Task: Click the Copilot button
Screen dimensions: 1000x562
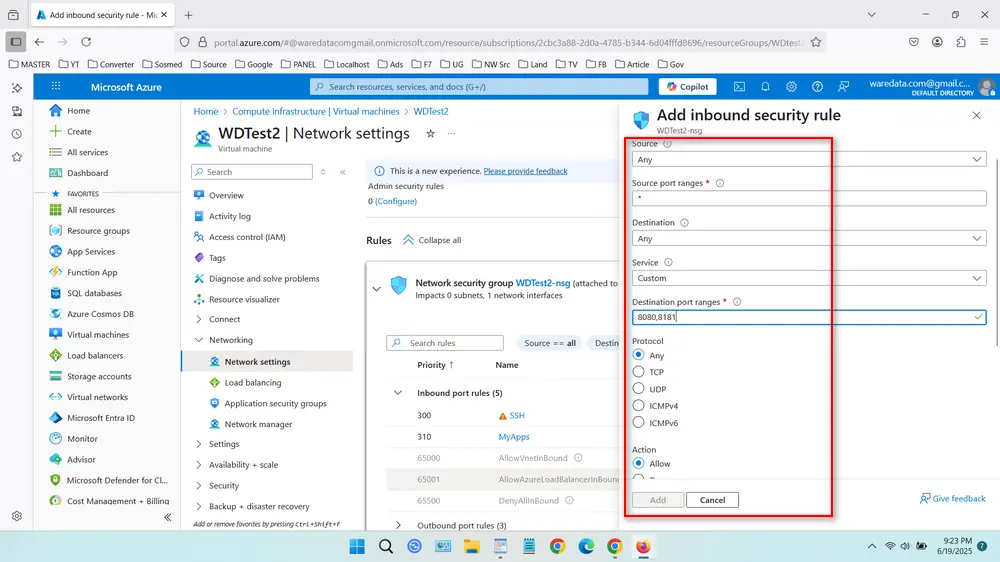Action: click(x=688, y=87)
